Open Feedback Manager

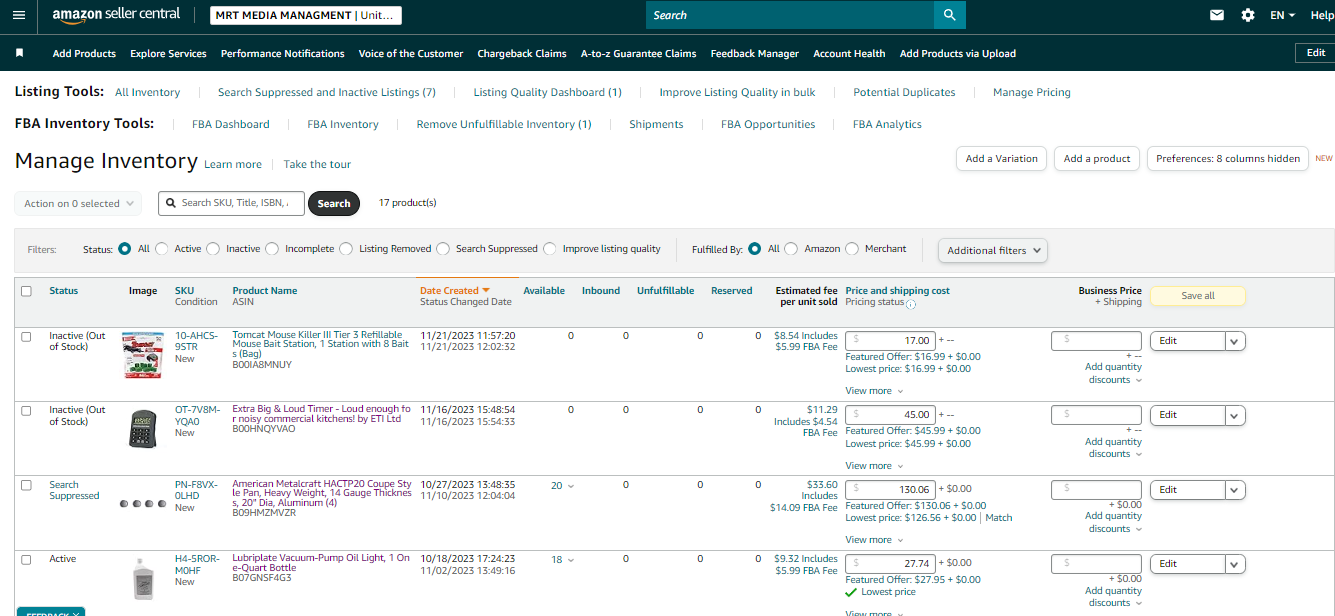pos(755,54)
